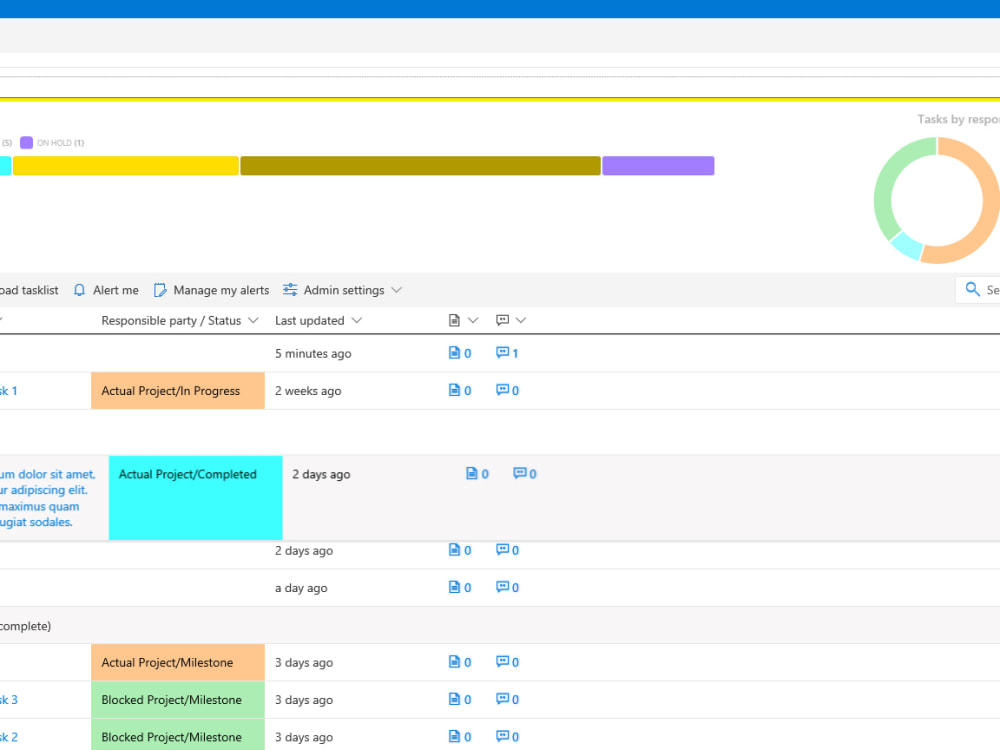Click the 5 minutes ago timestamp
1000x750 pixels.
313,353
